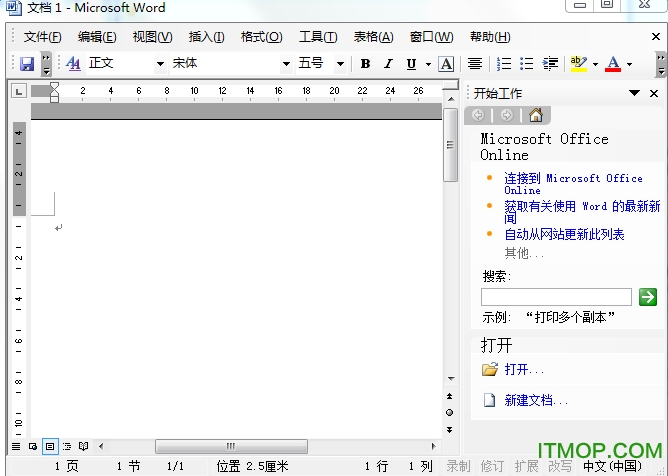Toggle italic formatting

[x=388, y=64]
